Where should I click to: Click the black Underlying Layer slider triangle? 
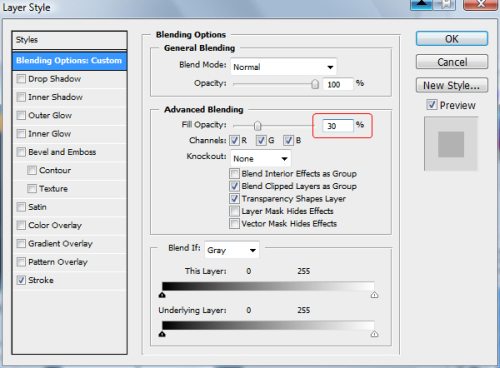(x=162, y=334)
